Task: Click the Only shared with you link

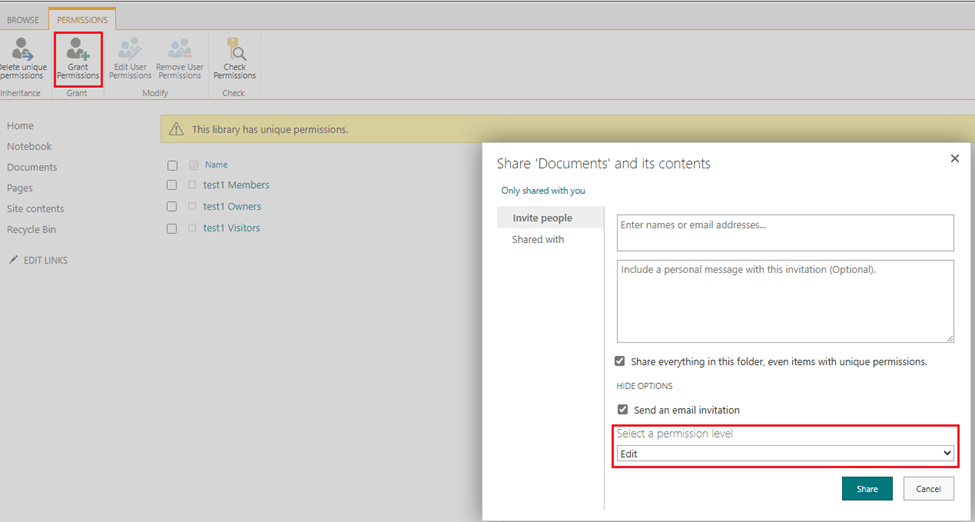Action: [543, 190]
